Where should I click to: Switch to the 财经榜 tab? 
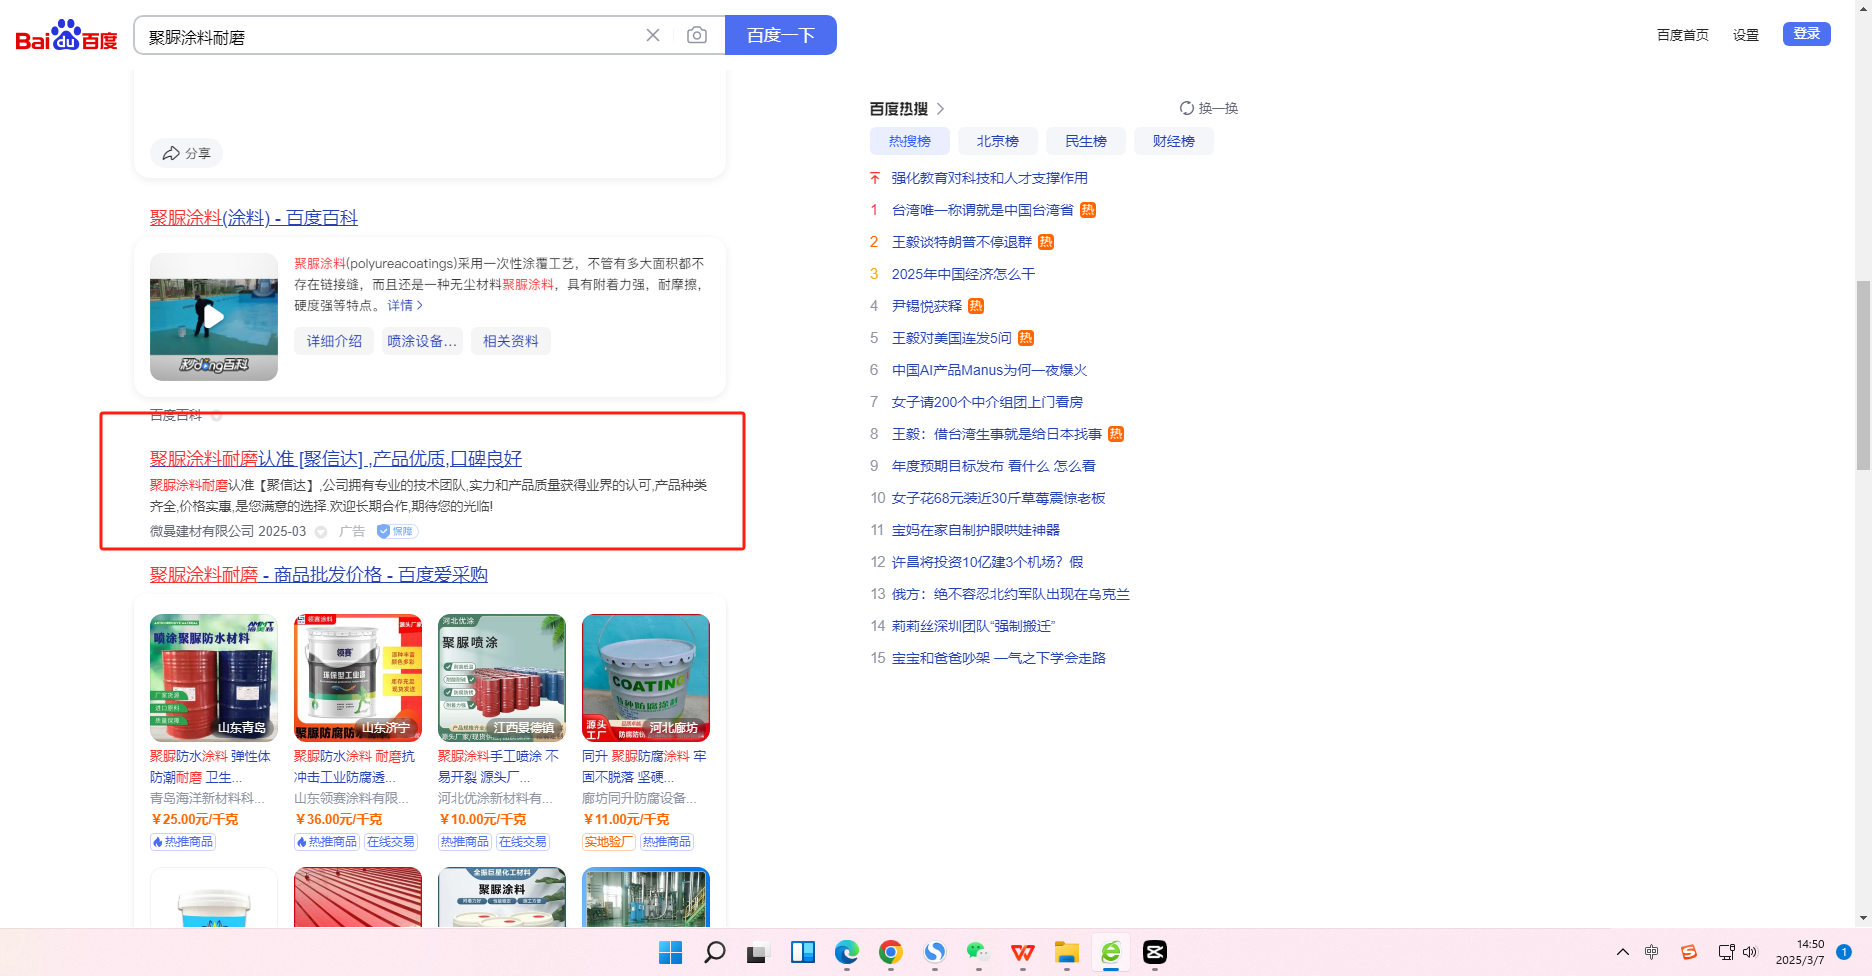point(1173,141)
